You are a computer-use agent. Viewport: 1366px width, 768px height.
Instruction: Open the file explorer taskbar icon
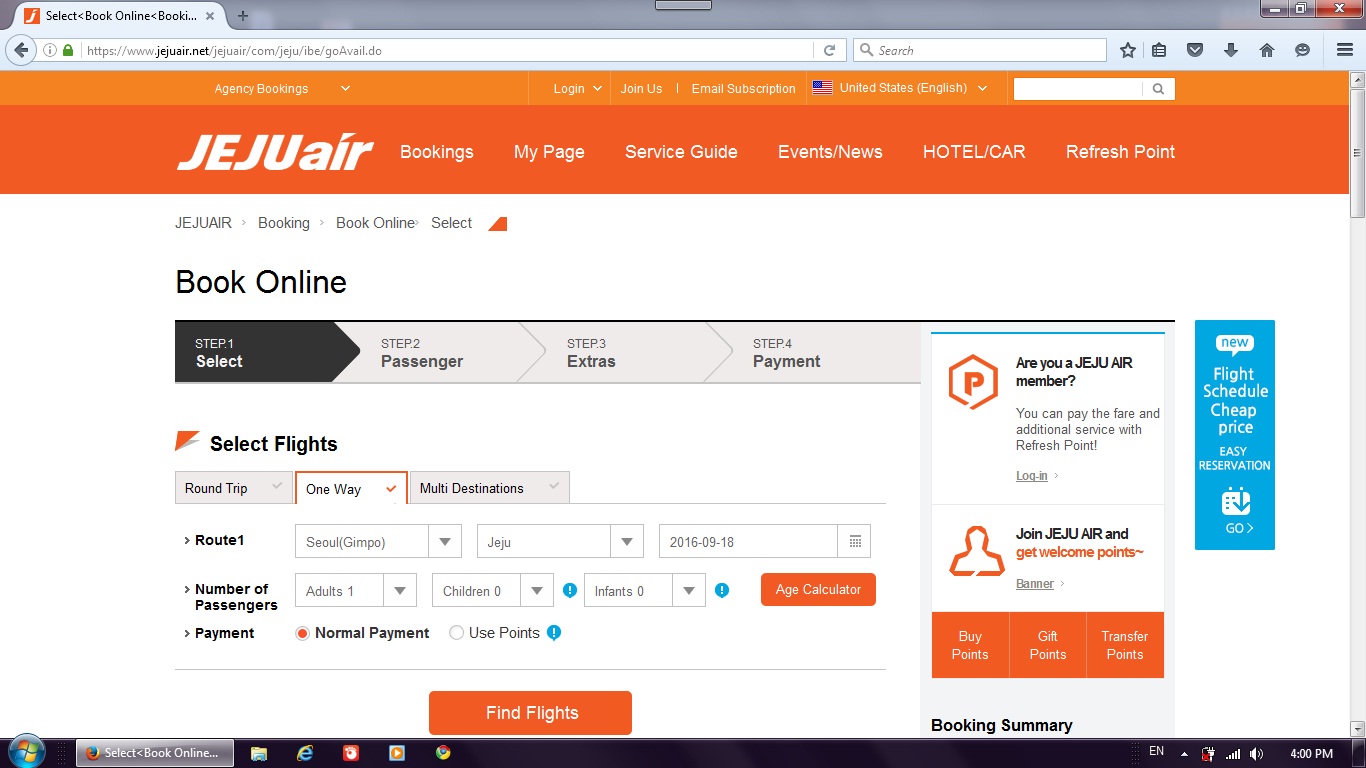pyautogui.click(x=259, y=753)
